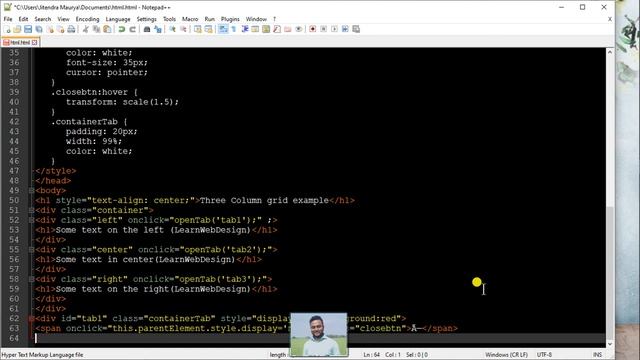Toggle Show All Characters icon

(233, 29)
